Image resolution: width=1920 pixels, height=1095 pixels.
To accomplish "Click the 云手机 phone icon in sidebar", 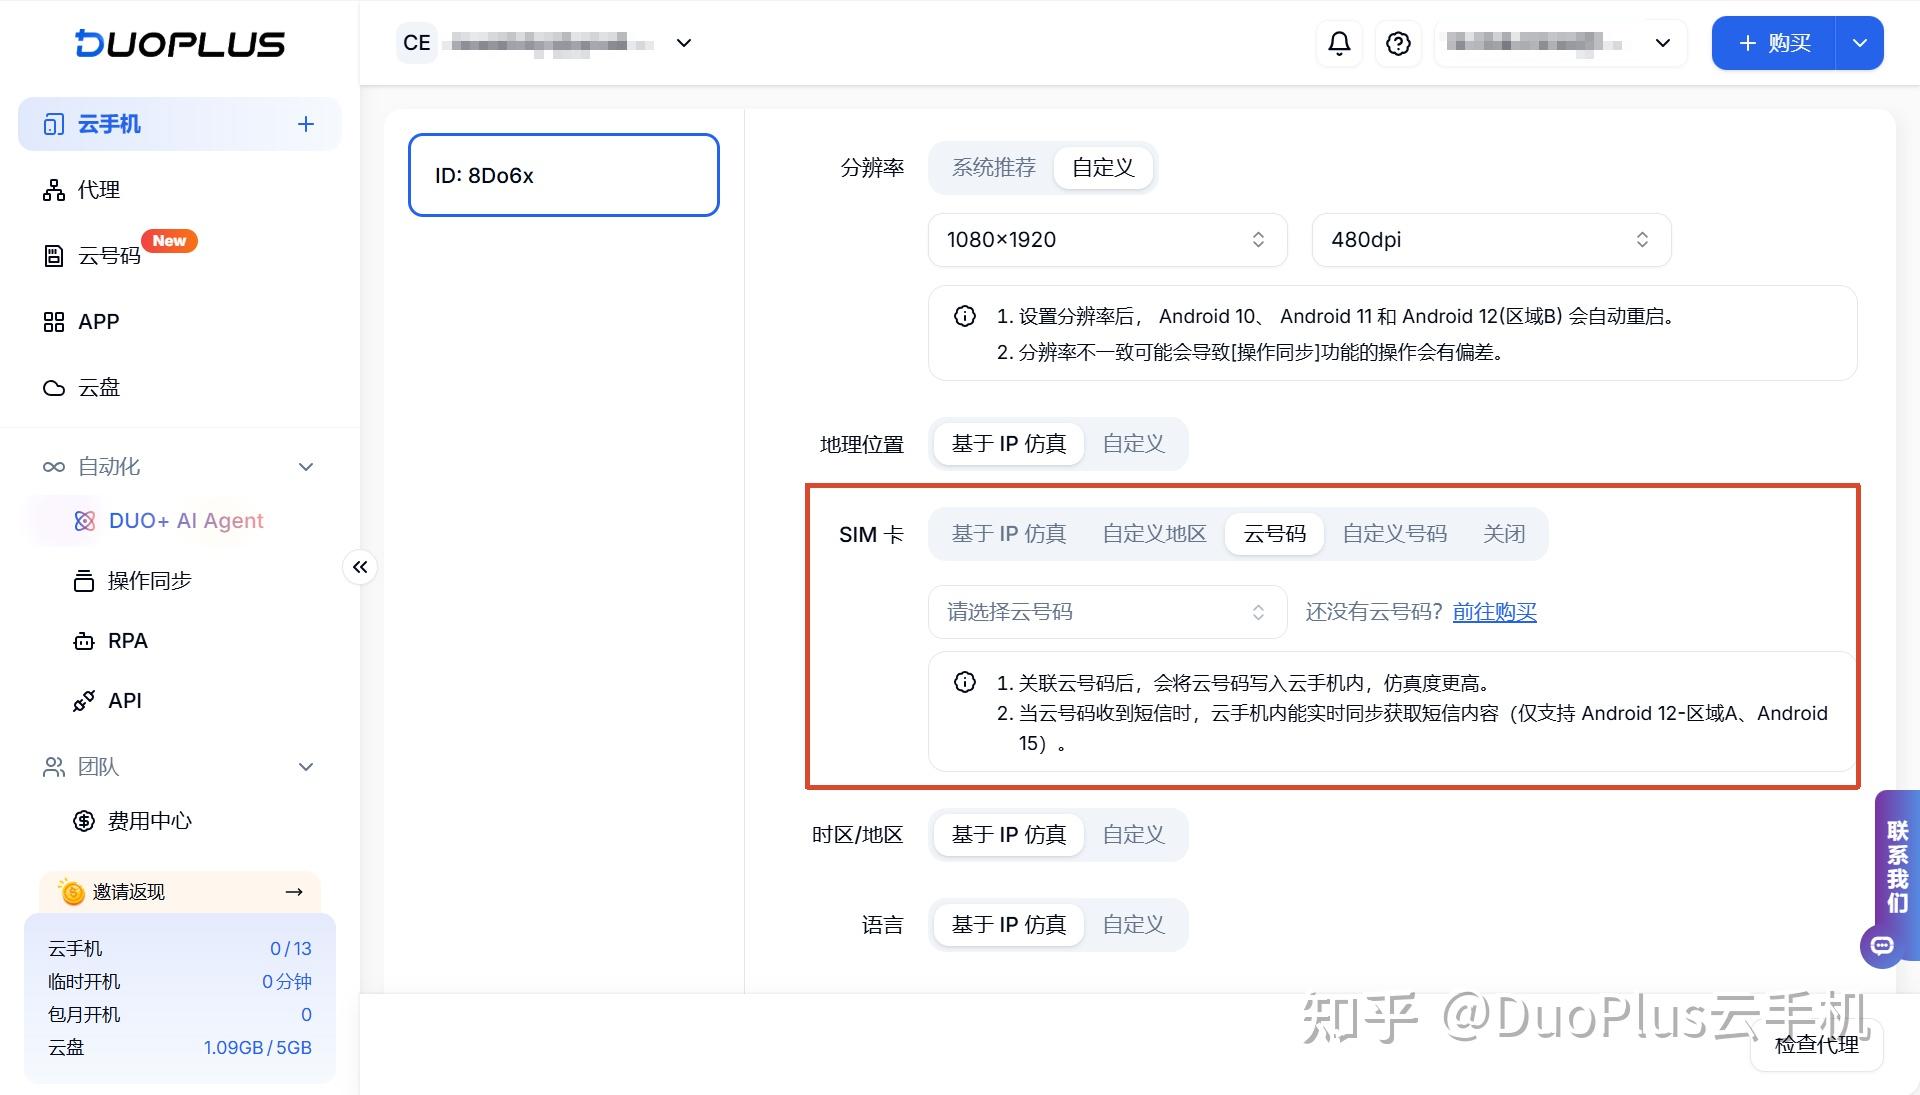I will pyautogui.click(x=54, y=124).
